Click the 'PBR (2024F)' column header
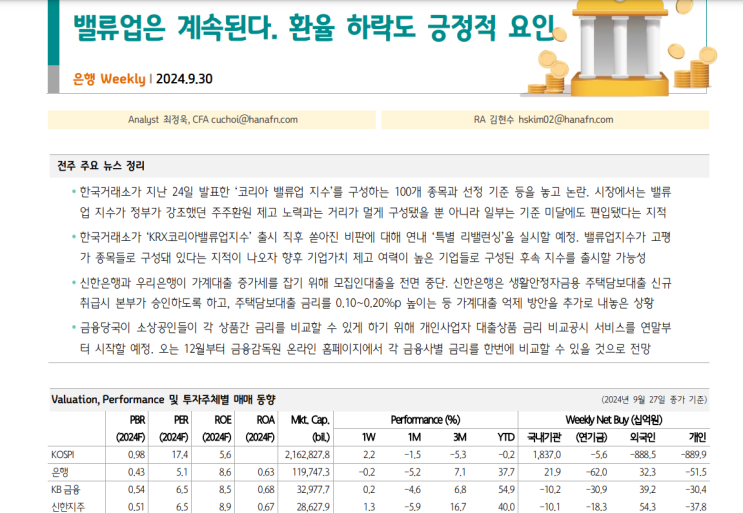 (x=131, y=429)
